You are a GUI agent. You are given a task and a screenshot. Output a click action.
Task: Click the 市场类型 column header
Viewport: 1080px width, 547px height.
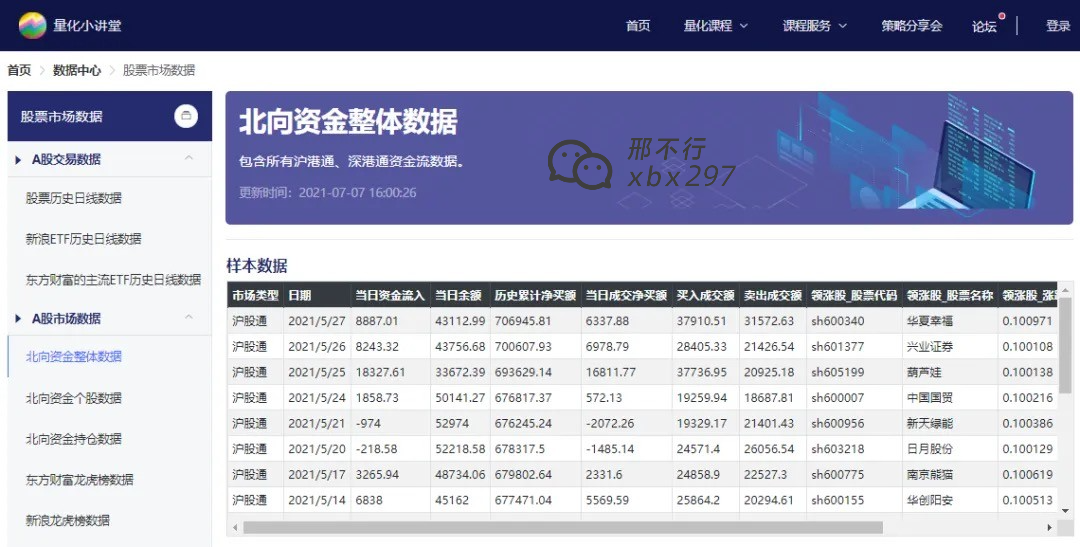(256, 295)
